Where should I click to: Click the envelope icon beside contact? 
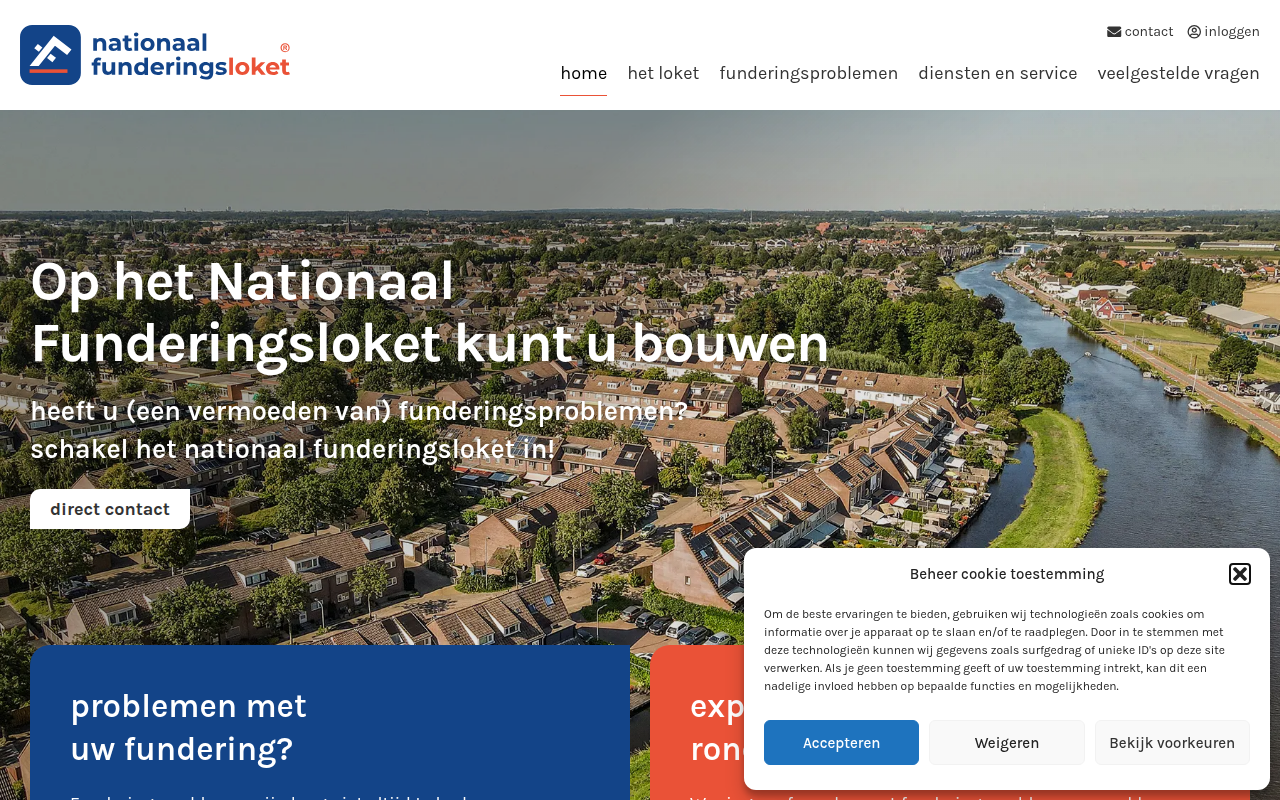pos(1114,32)
